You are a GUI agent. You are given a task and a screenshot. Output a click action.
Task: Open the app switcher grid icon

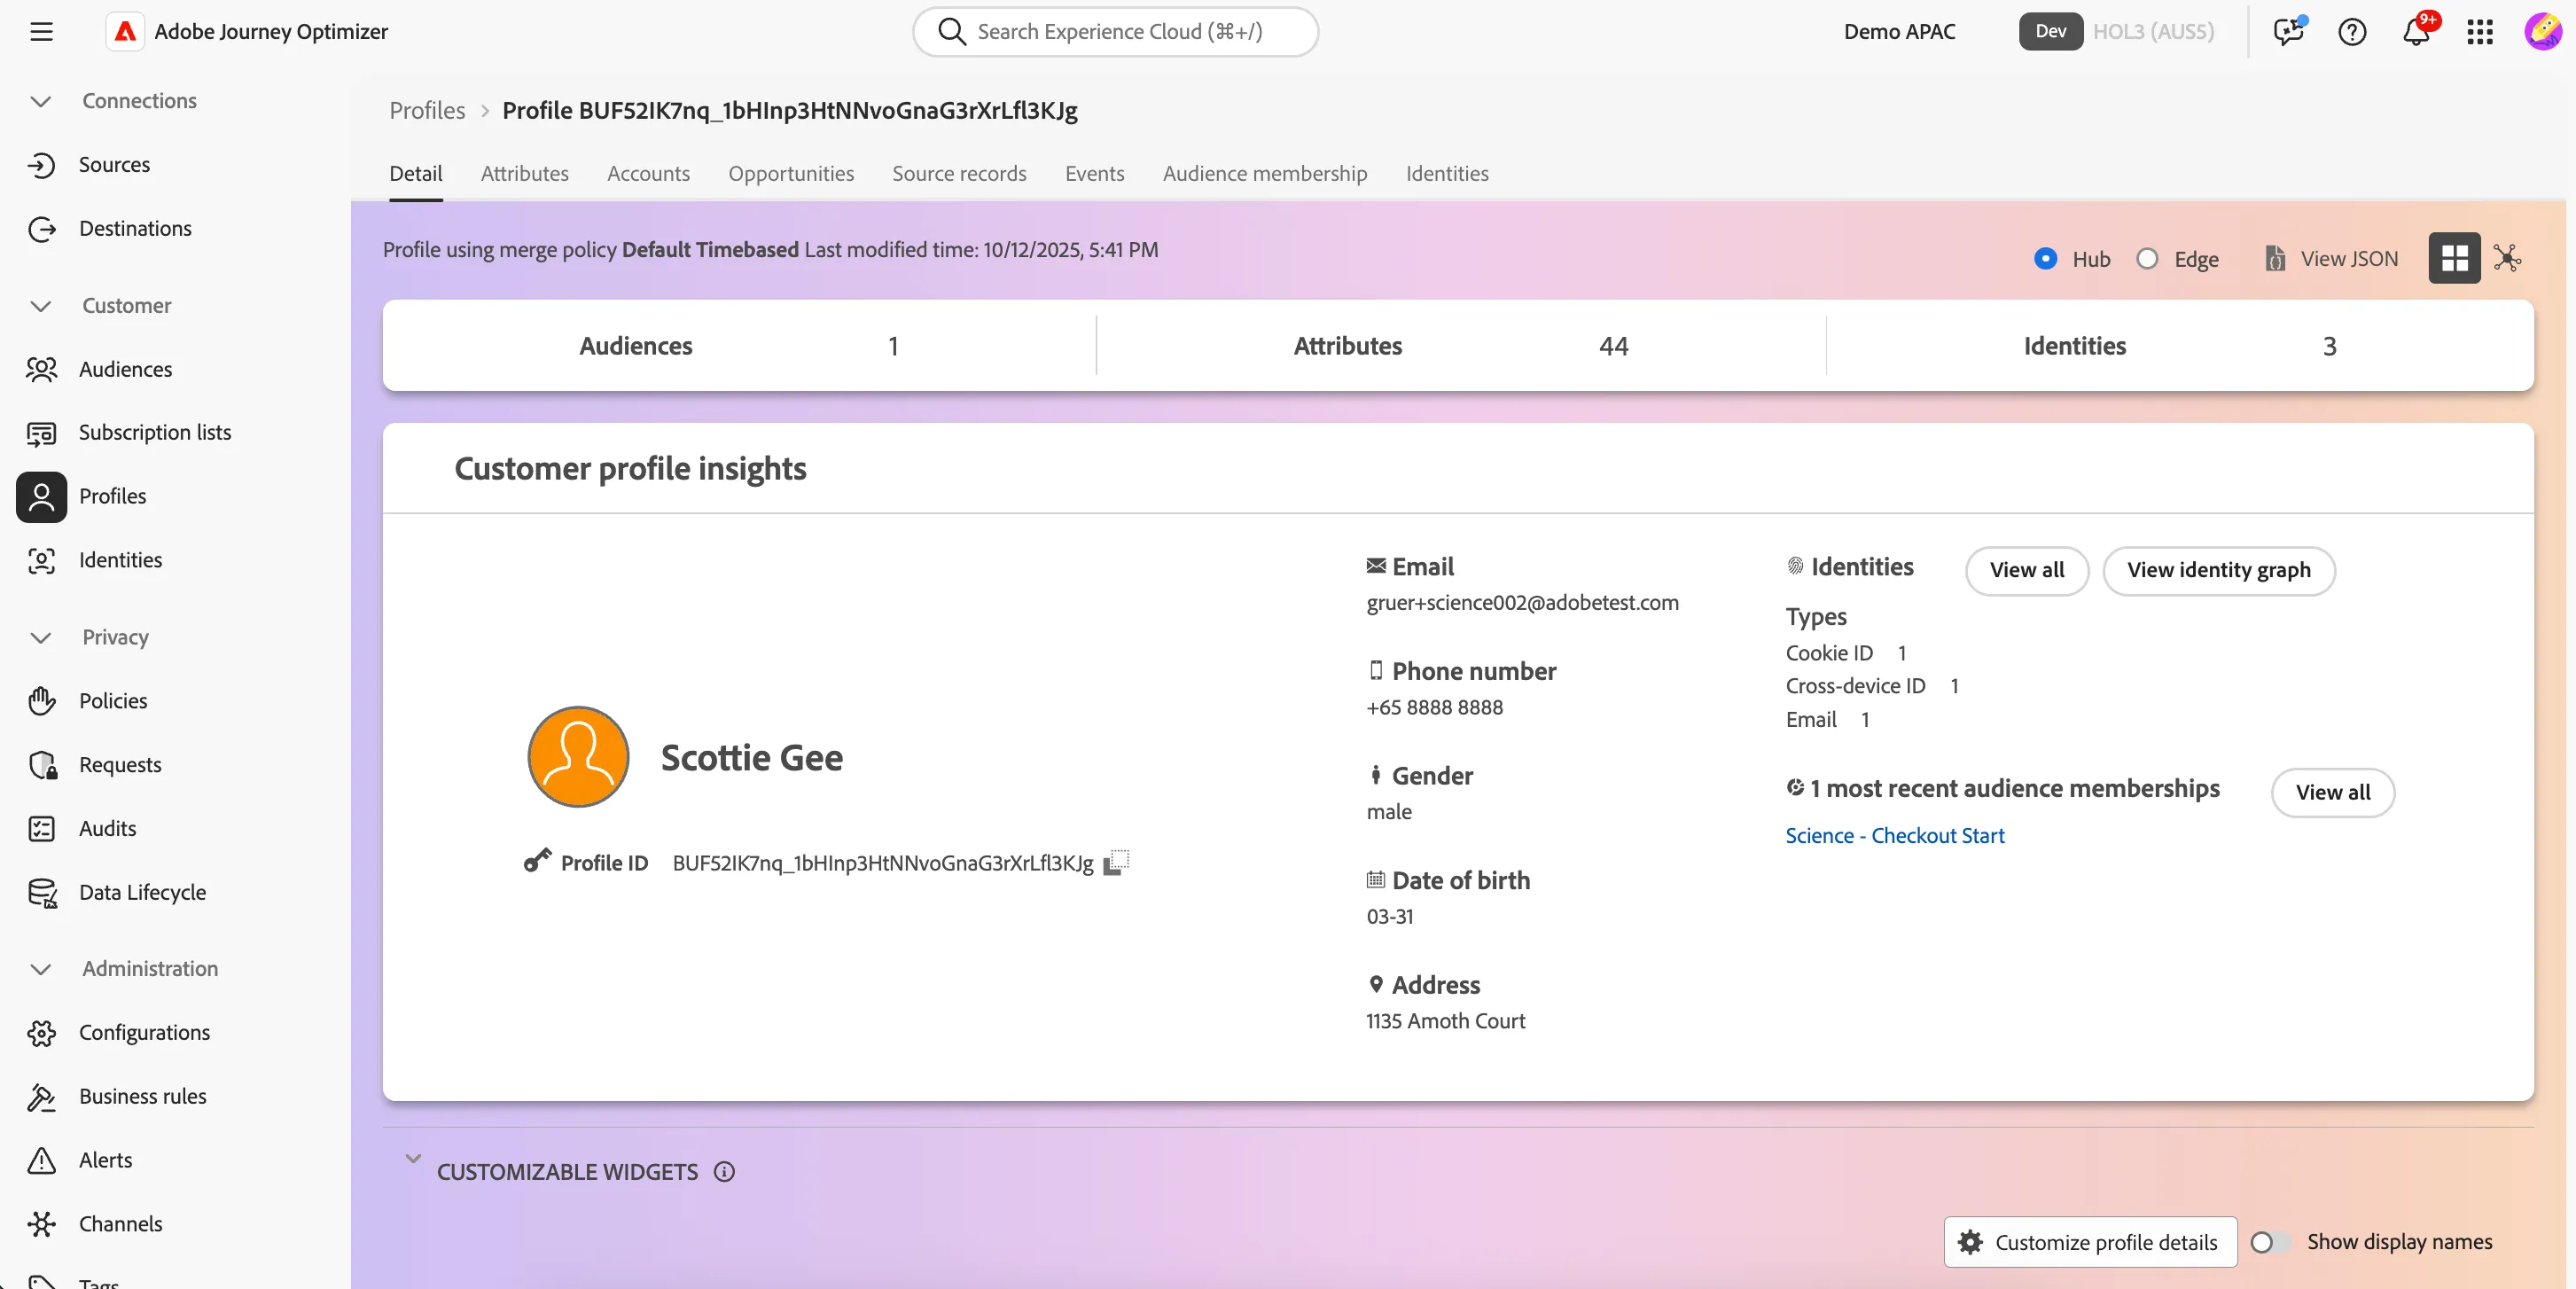pyautogui.click(x=2480, y=32)
